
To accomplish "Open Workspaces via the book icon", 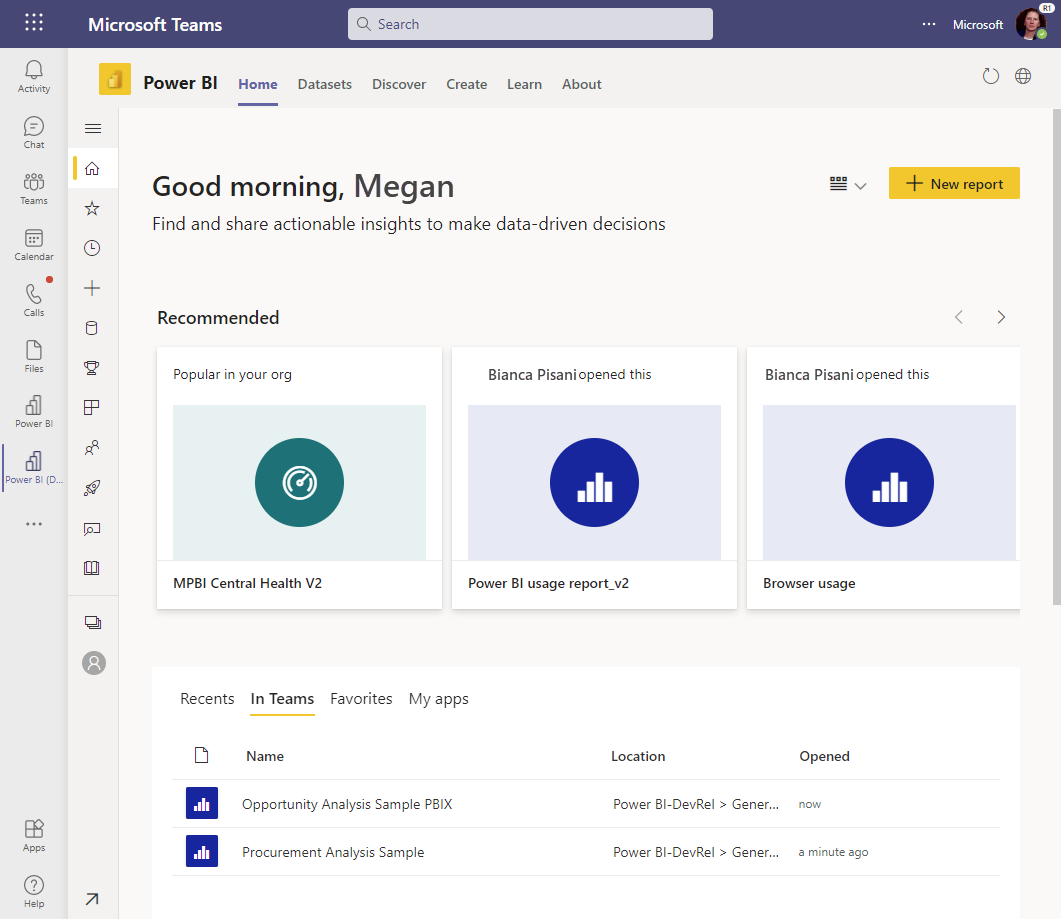I will [x=92, y=567].
